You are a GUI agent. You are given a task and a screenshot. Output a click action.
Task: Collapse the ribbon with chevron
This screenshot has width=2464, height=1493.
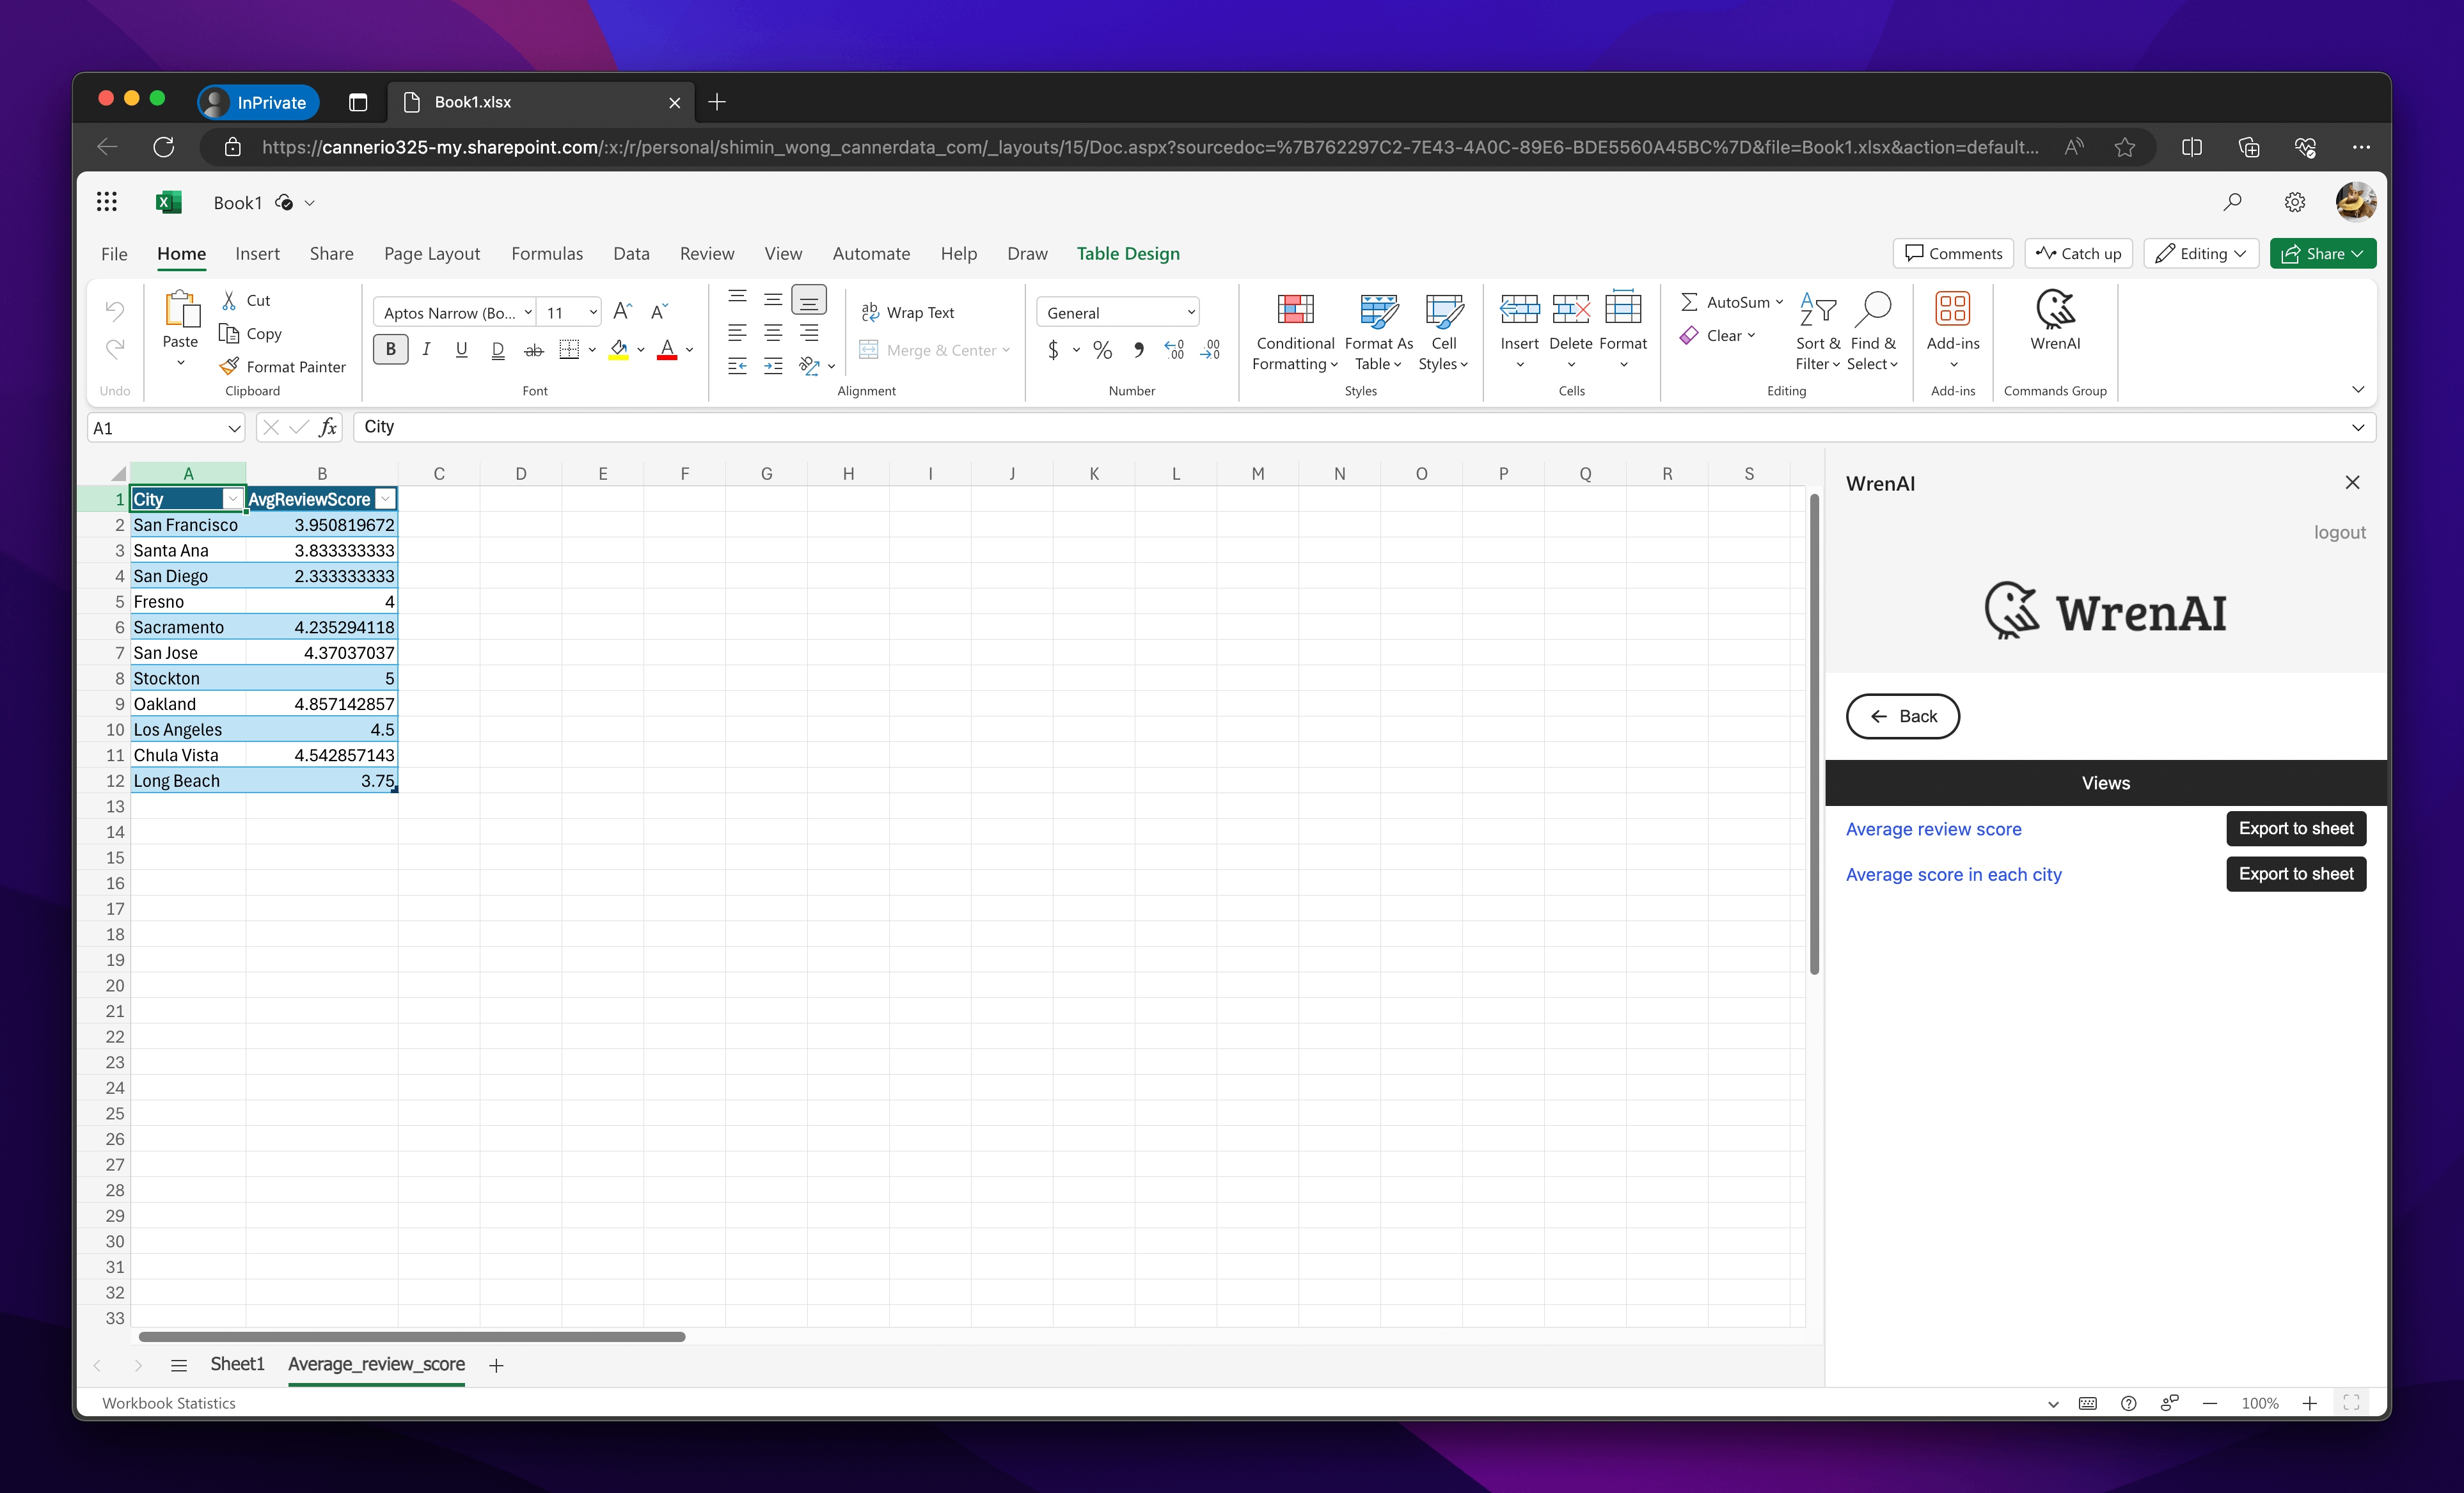(2358, 390)
